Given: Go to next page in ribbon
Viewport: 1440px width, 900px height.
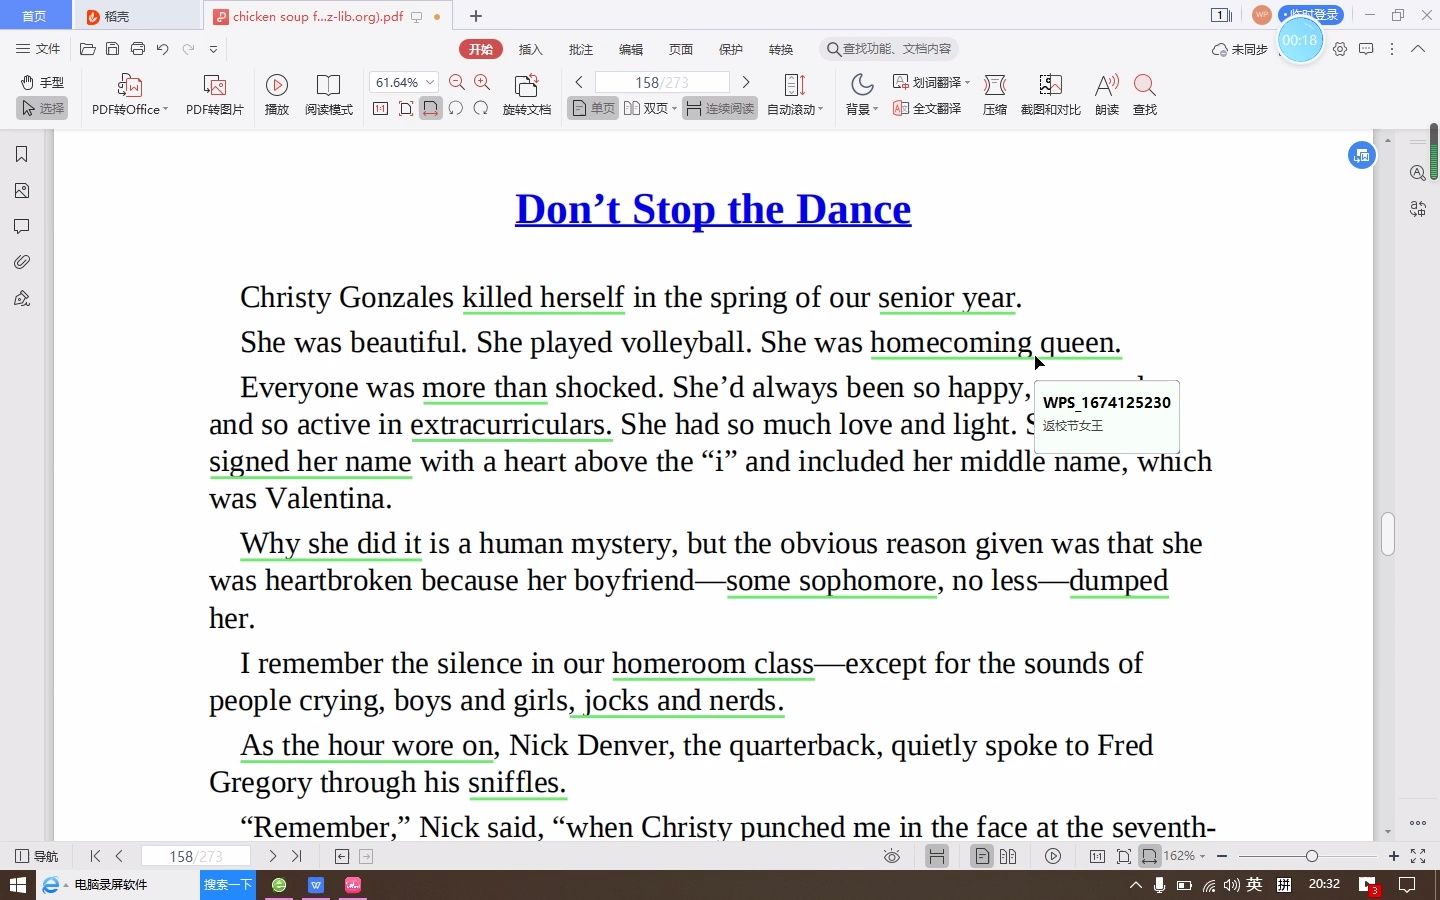Looking at the screenshot, I should (745, 82).
